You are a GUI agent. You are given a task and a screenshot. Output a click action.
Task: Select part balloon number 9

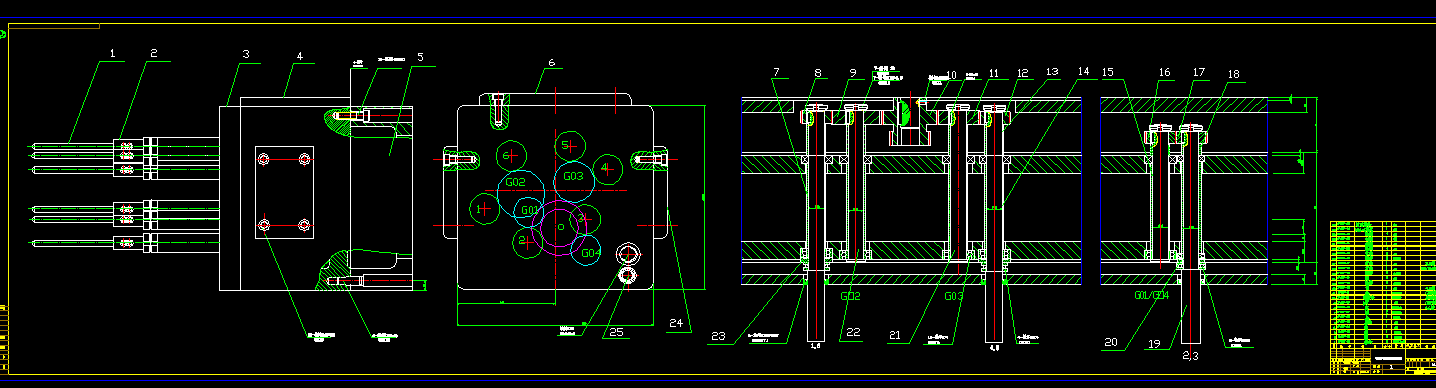pos(853,73)
